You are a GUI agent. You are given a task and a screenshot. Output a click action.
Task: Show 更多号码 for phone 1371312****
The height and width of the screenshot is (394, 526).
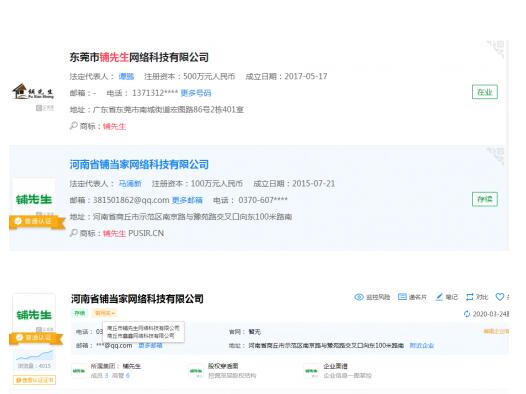tap(196, 93)
